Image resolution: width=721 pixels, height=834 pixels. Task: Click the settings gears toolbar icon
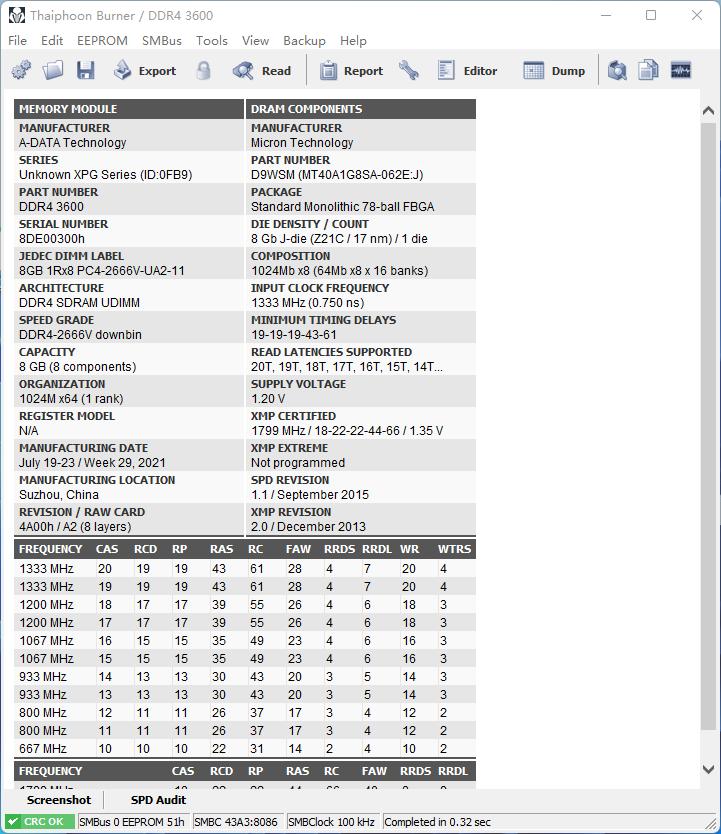point(21,70)
